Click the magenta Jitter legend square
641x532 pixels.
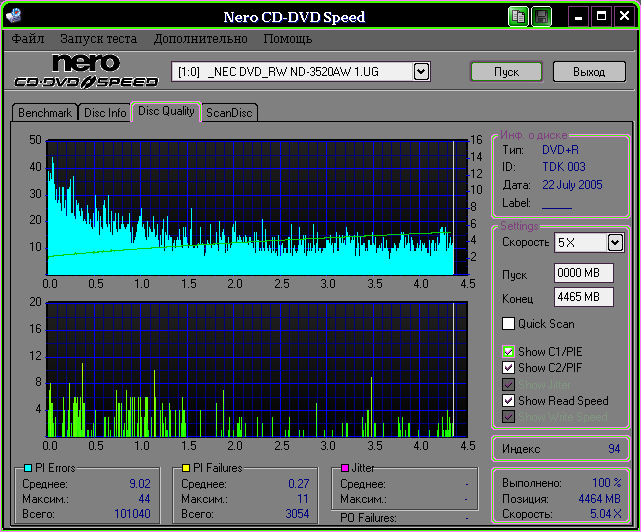click(344, 468)
